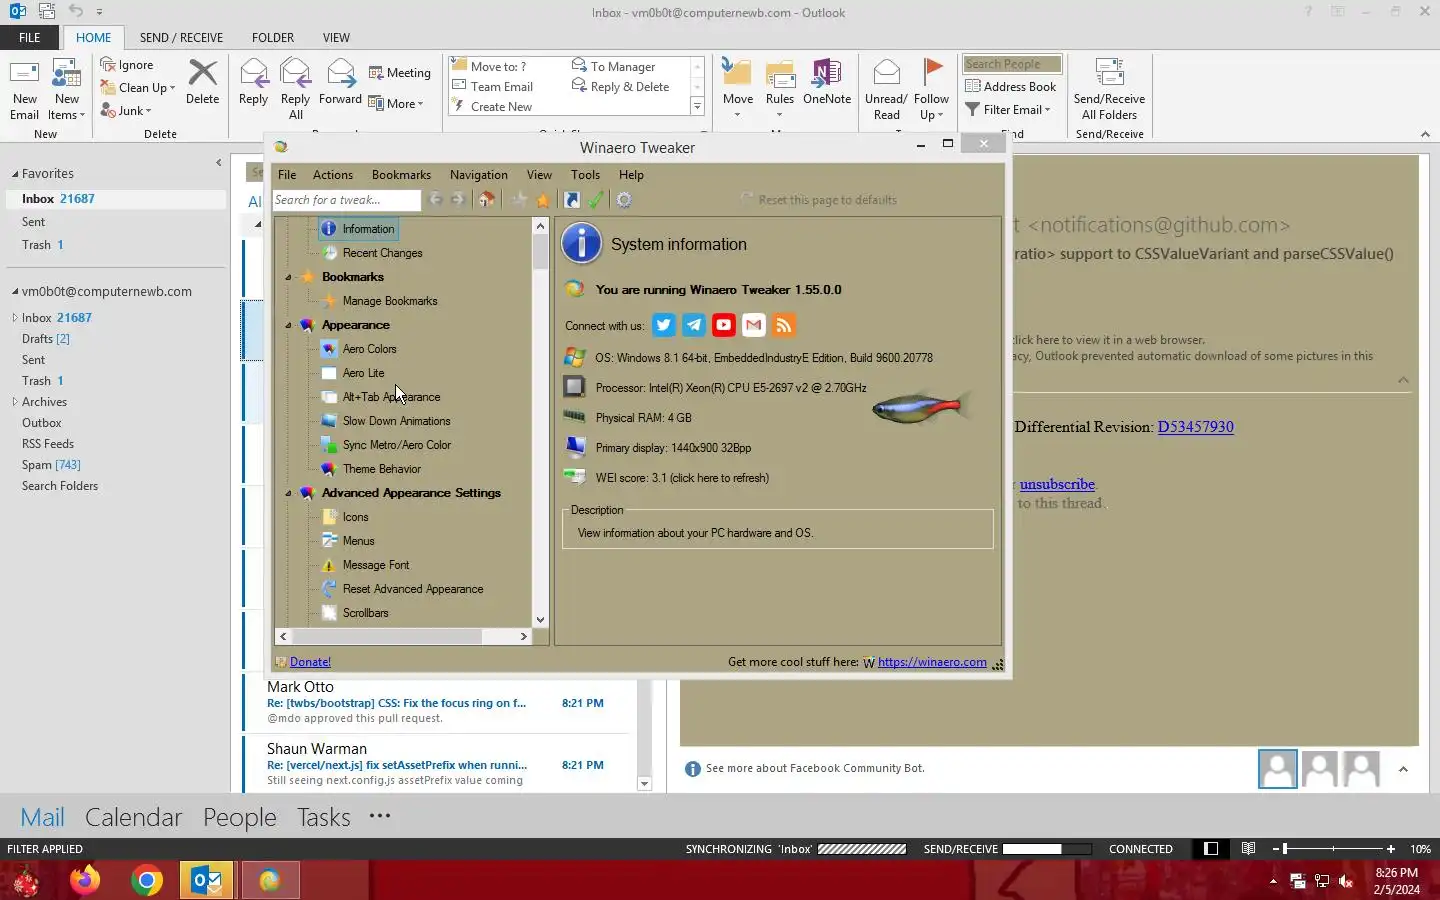Switch to Normal view in status bar
The width and height of the screenshot is (1440, 900).
[1211, 849]
